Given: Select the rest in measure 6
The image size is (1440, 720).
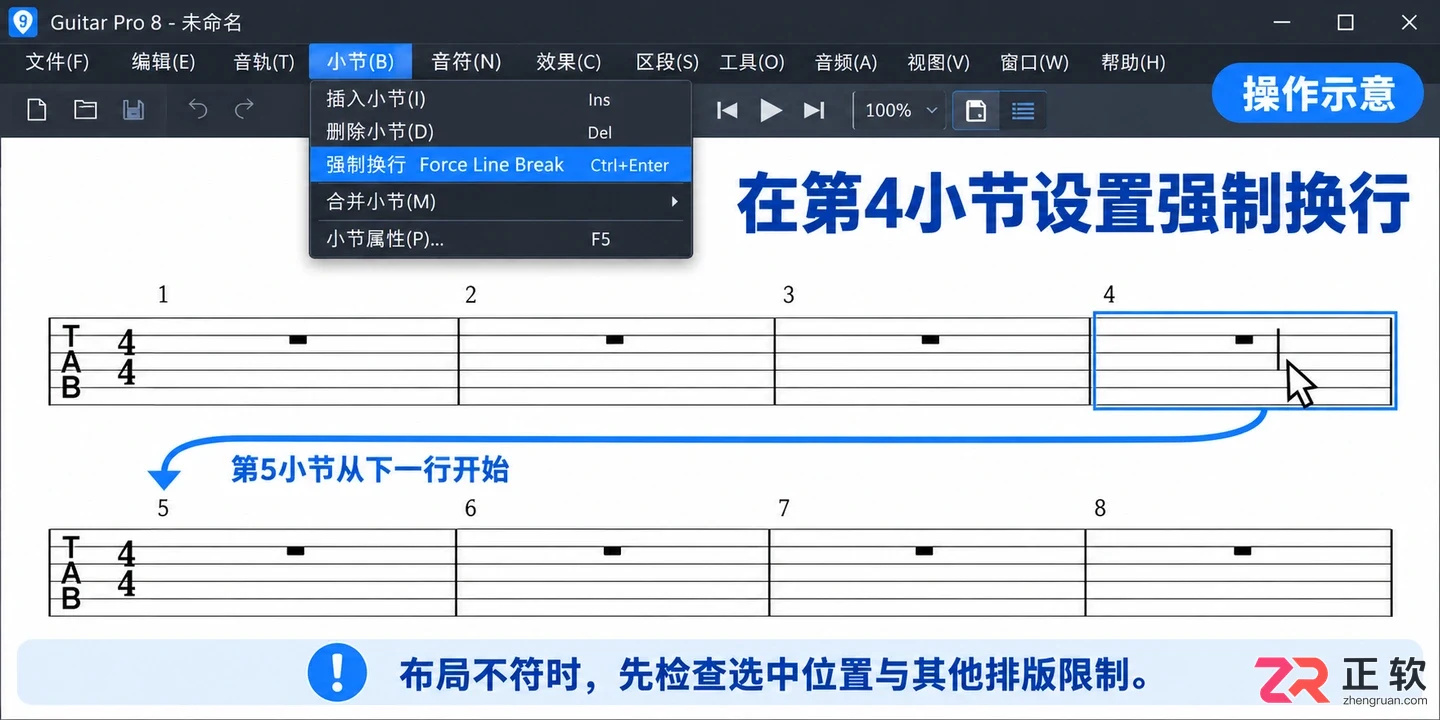Looking at the screenshot, I should point(613,551).
